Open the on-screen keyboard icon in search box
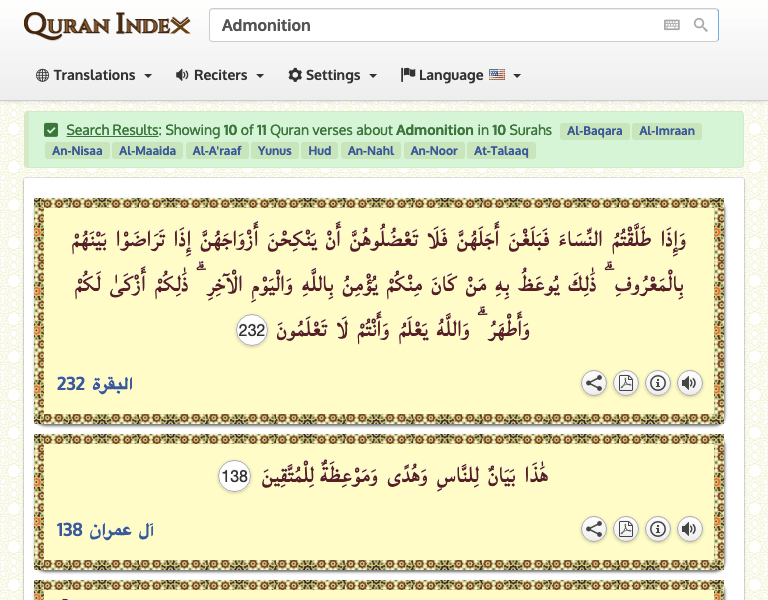 pos(672,24)
